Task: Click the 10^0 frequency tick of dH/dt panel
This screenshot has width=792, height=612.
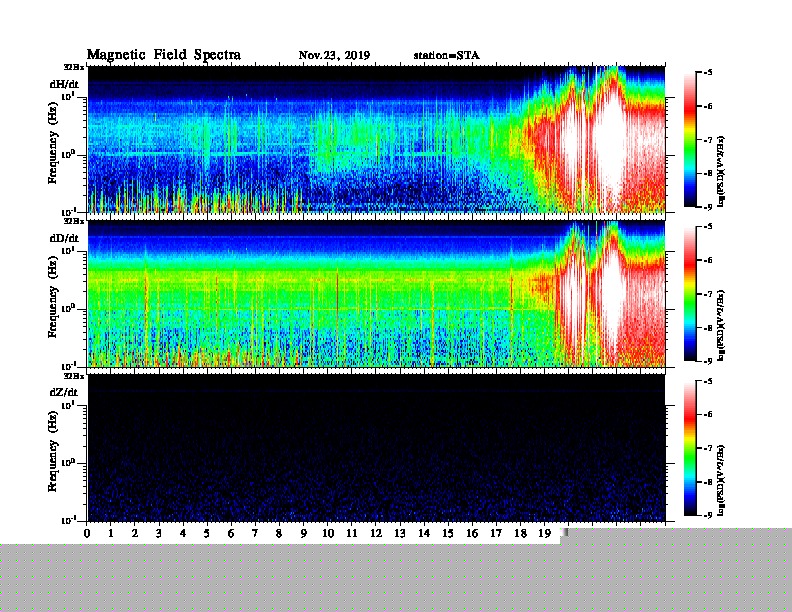Action: pos(68,155)
